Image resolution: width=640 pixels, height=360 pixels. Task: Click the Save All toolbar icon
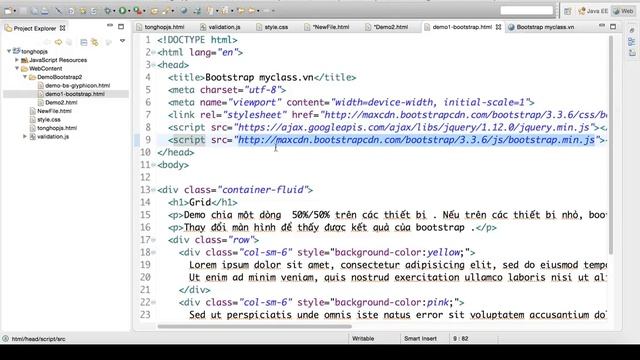tap(34, 11)
